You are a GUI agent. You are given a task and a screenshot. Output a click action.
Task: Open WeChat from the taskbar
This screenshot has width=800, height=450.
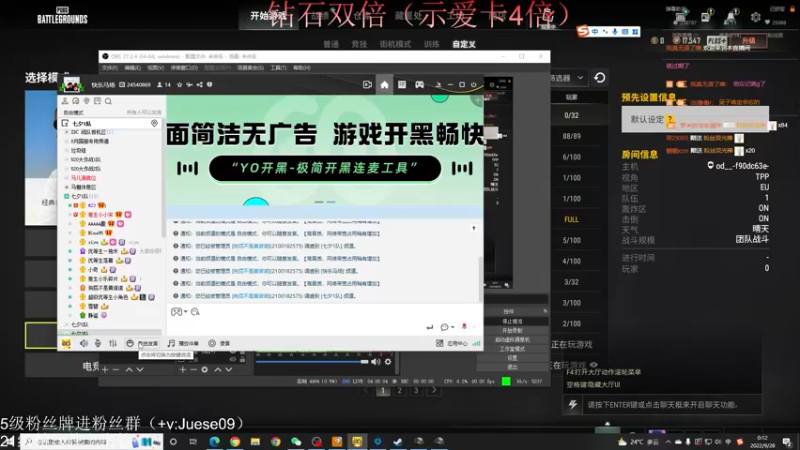[296, 442]
